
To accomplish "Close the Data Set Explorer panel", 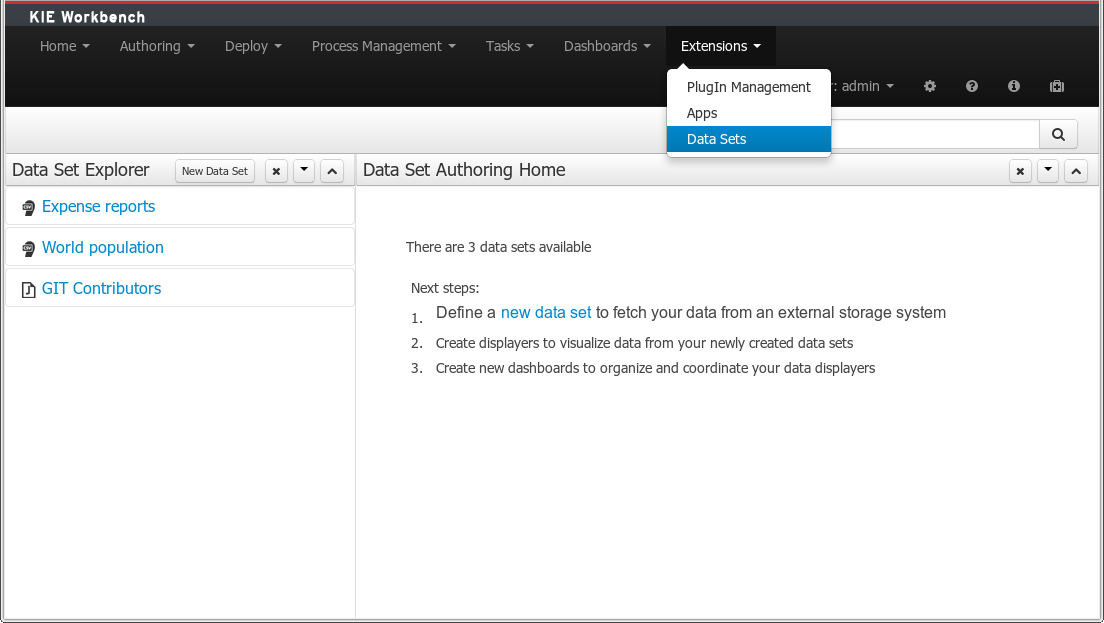I will (x=276, y=170).
